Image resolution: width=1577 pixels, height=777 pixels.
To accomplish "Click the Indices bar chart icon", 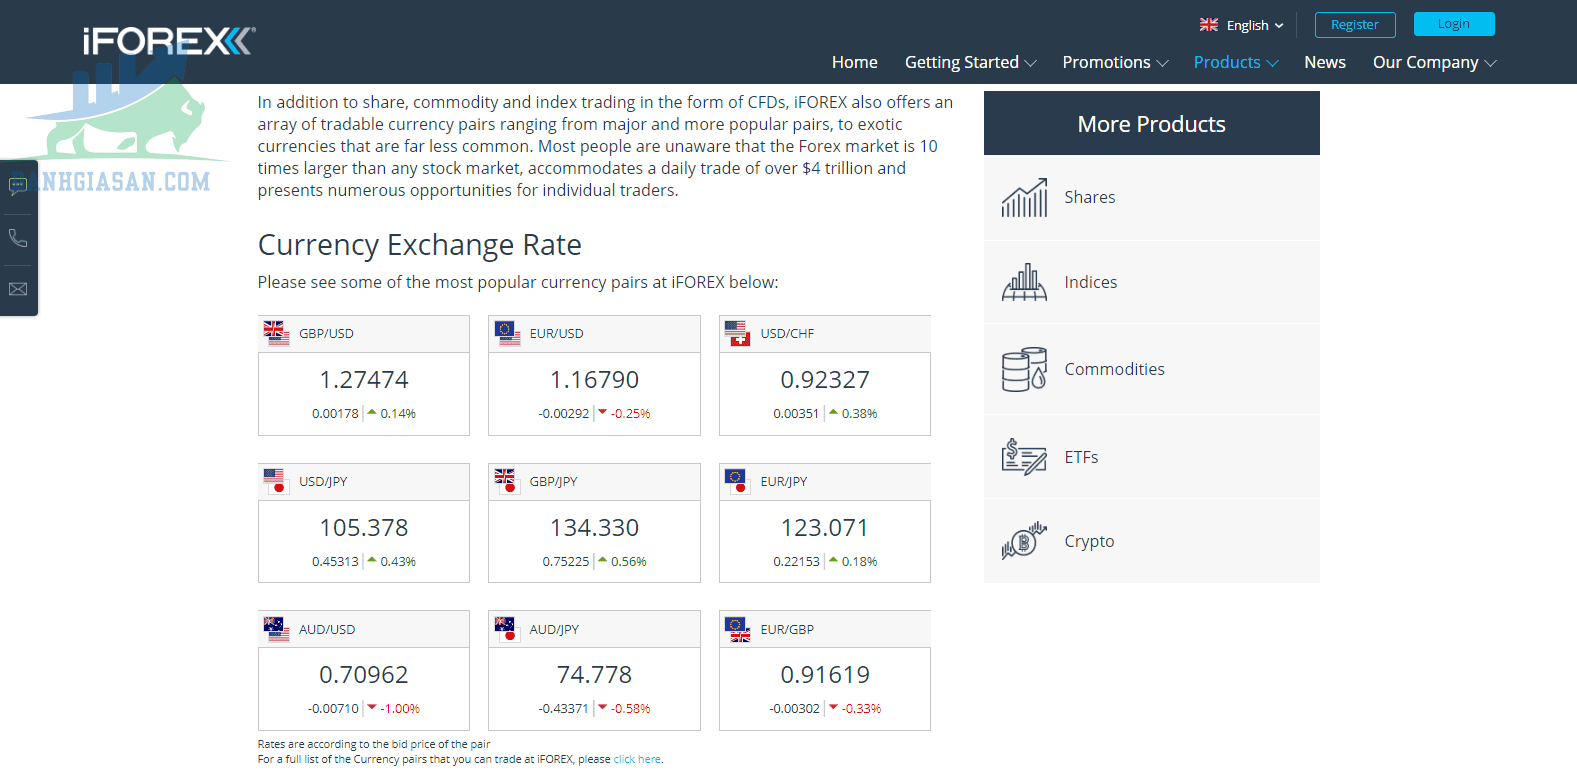I will tap(1025, 282).
